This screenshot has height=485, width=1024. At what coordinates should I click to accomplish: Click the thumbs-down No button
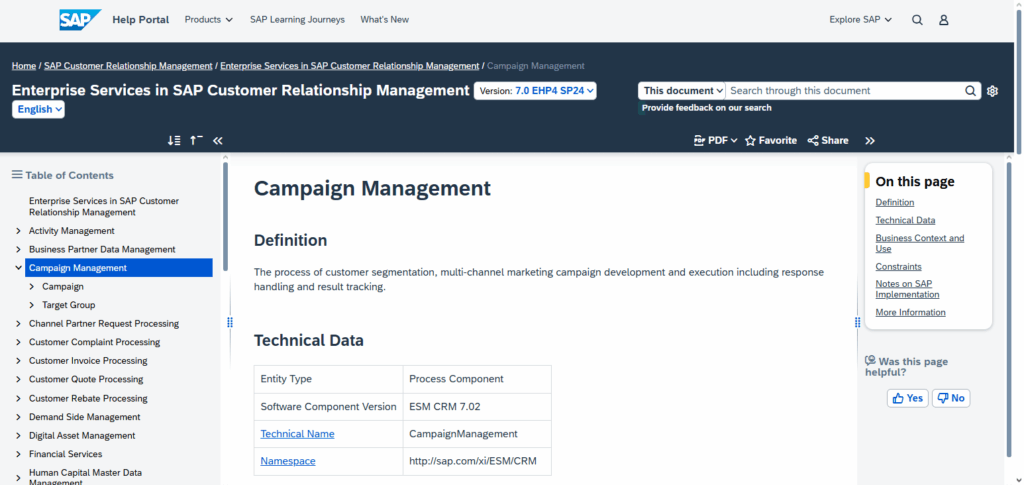[951, 398]
